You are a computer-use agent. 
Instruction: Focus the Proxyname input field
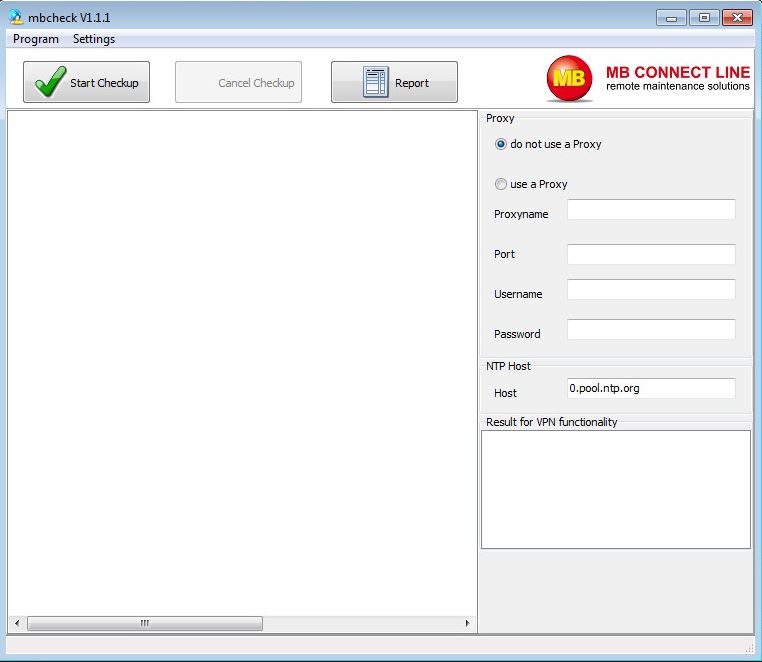pos(651,209)
